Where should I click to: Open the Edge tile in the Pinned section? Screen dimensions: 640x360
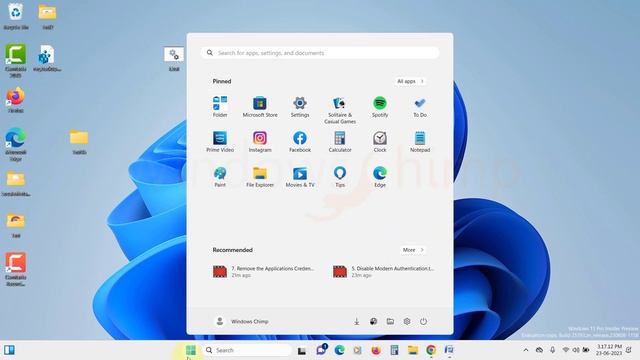pyautogui.click(x=380, y=177)
